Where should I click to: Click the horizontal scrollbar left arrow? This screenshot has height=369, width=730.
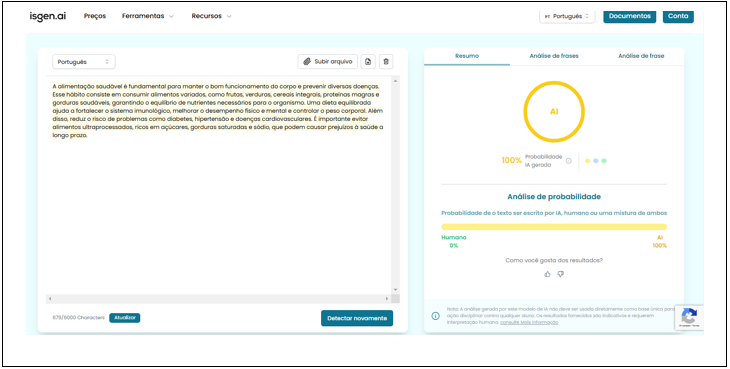[x=50, y=299]
